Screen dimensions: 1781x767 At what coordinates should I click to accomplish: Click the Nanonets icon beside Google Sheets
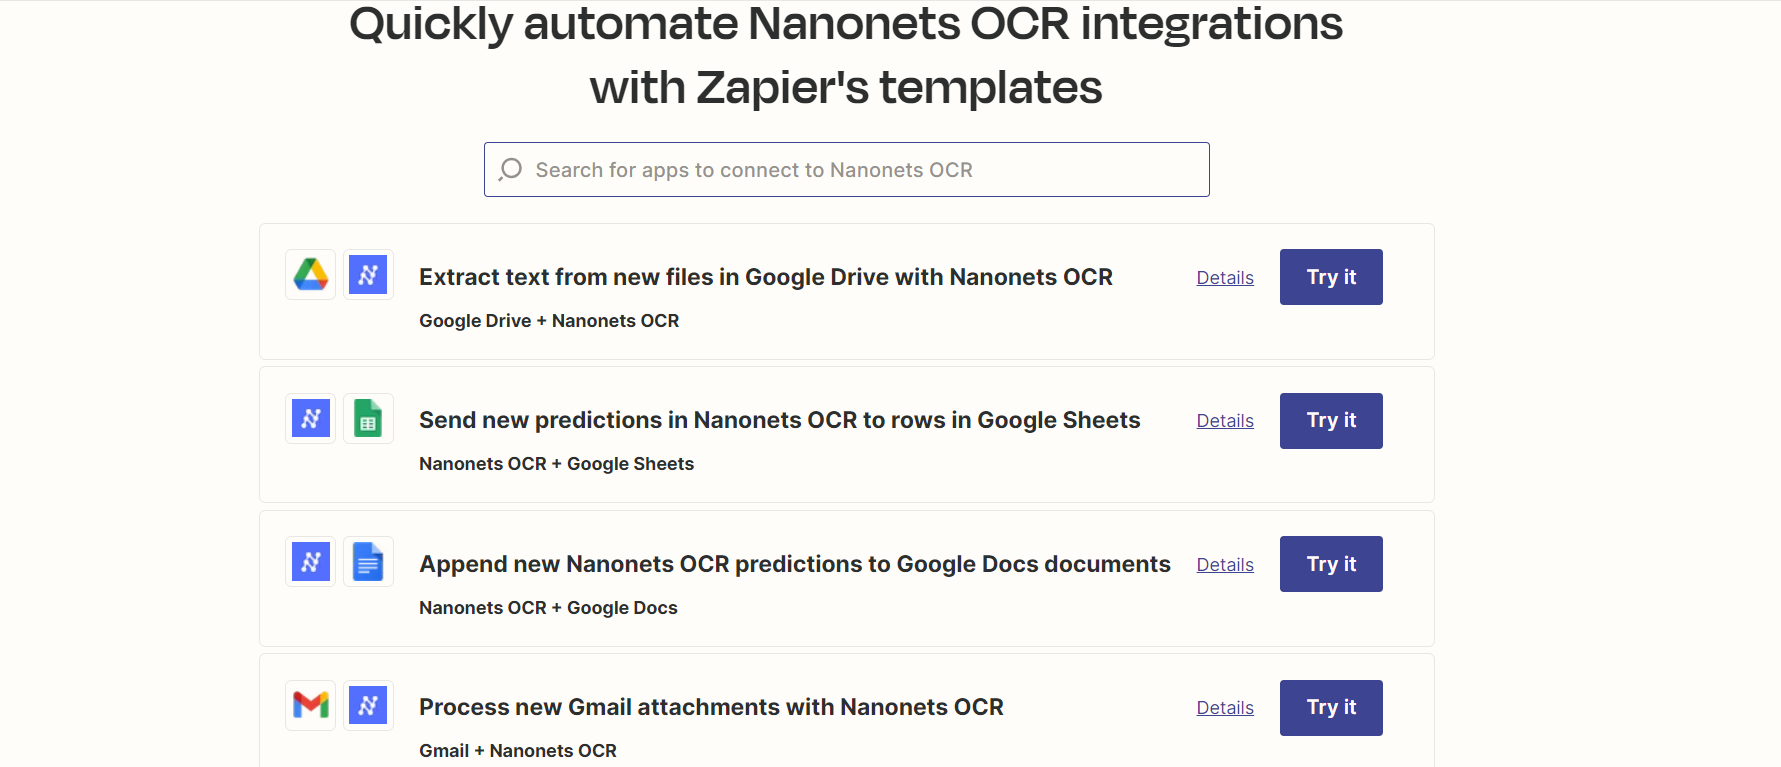(311, 418)
